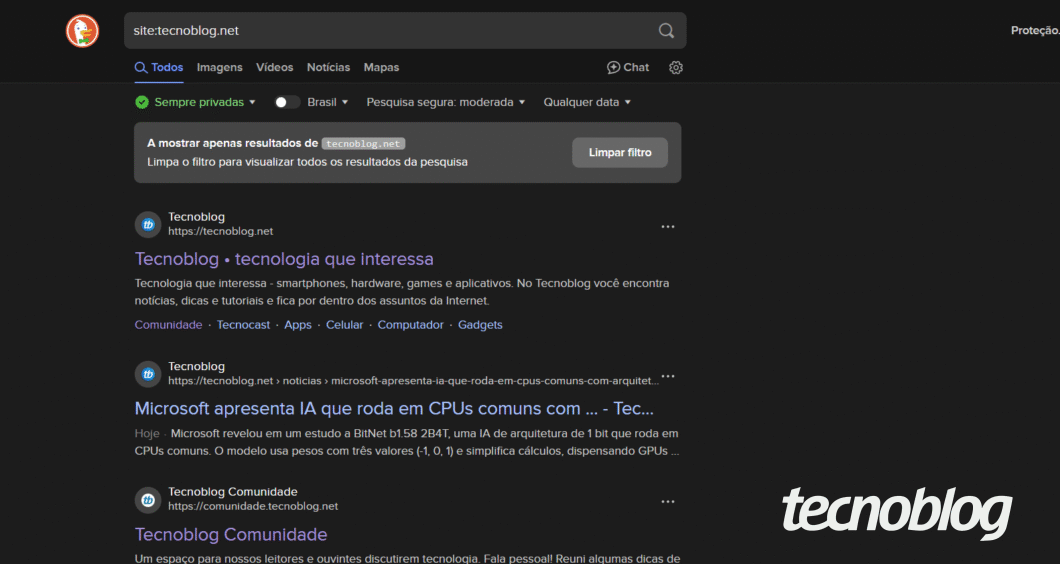Image resolution: width=1060 pixels, height=564 pixels.
Task: Open more options for Microsoft IA result
Action: [x=668, y=376]
